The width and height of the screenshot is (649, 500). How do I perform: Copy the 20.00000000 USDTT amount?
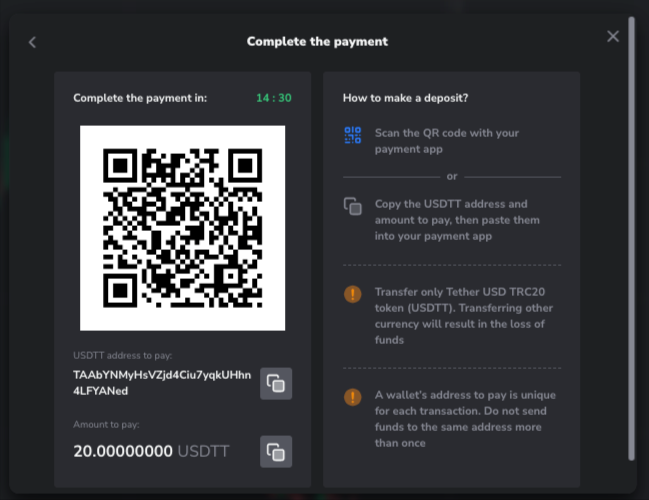coord(276,451)
